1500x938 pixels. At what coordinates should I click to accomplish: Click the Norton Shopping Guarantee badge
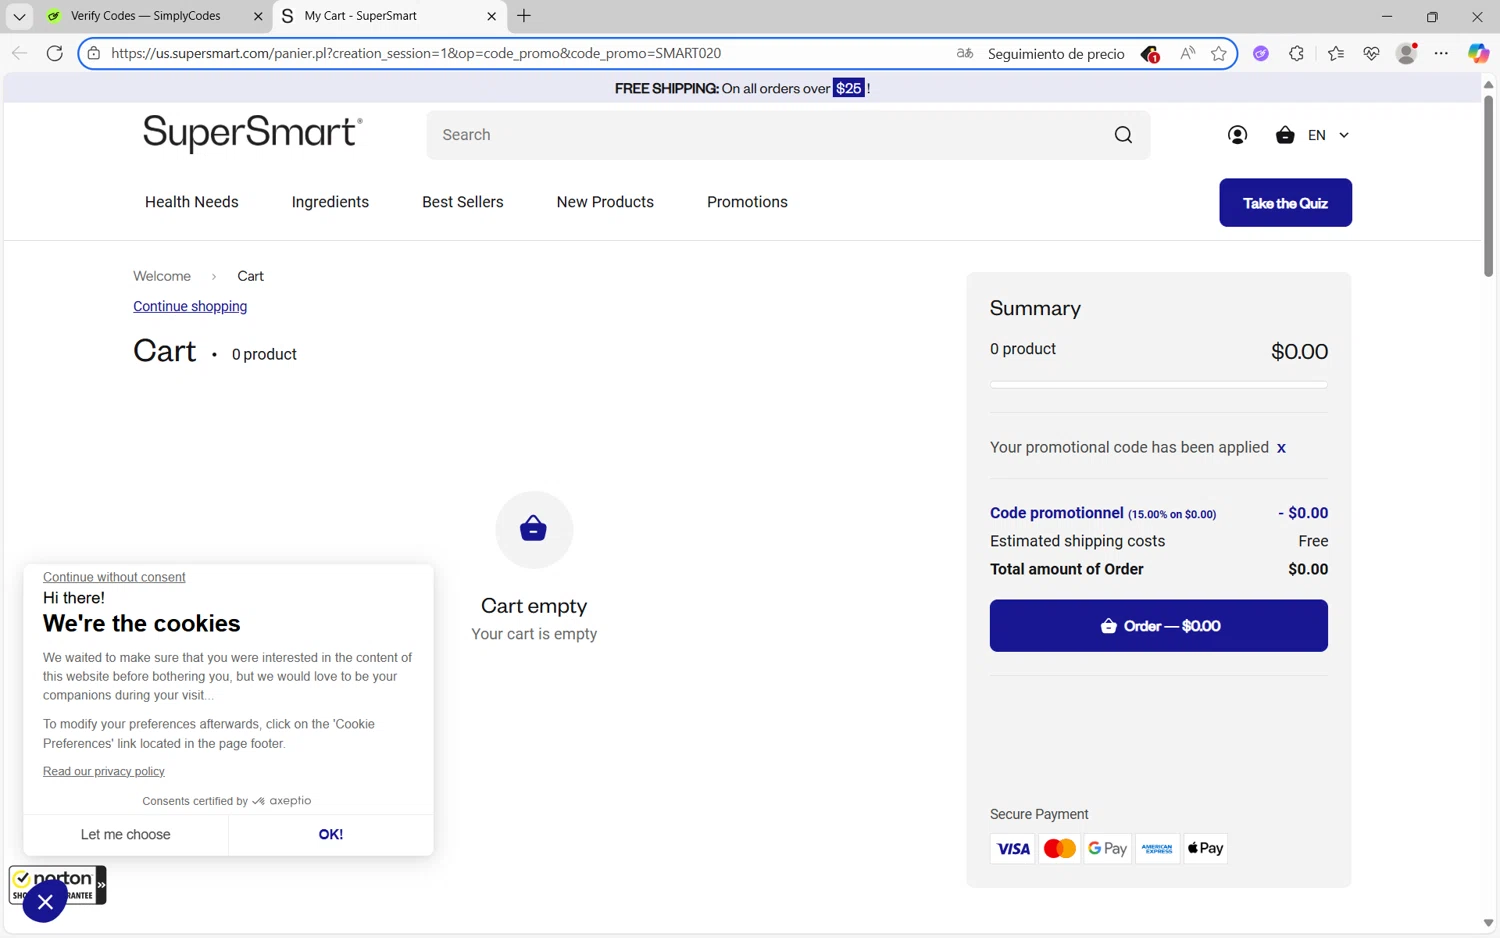58,883
